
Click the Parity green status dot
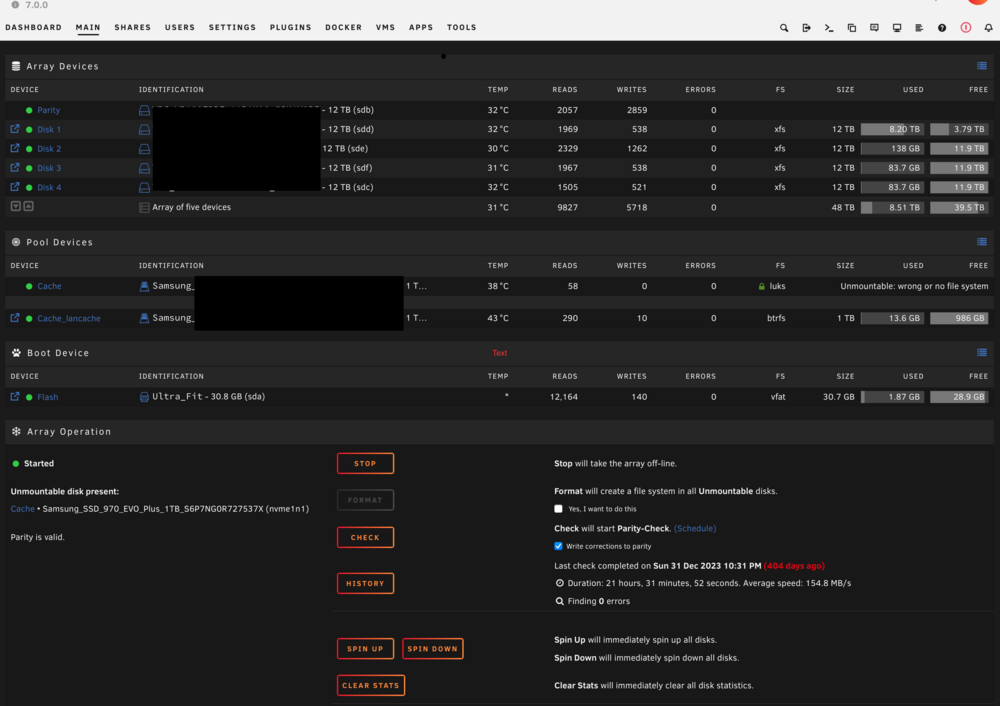coord(29,110)
